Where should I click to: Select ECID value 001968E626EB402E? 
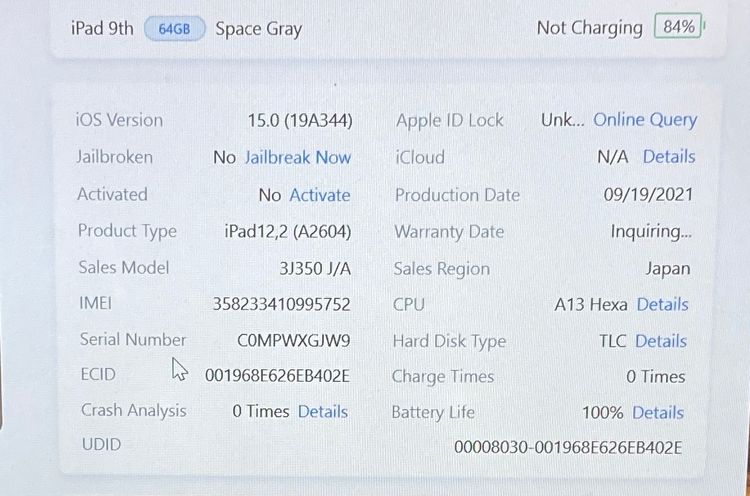click(277, 376)
